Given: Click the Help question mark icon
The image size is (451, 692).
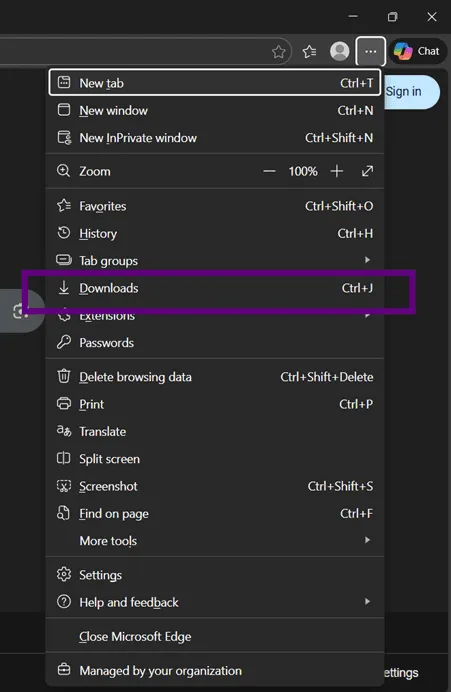Looking at the screenshot, I should 64,602.
